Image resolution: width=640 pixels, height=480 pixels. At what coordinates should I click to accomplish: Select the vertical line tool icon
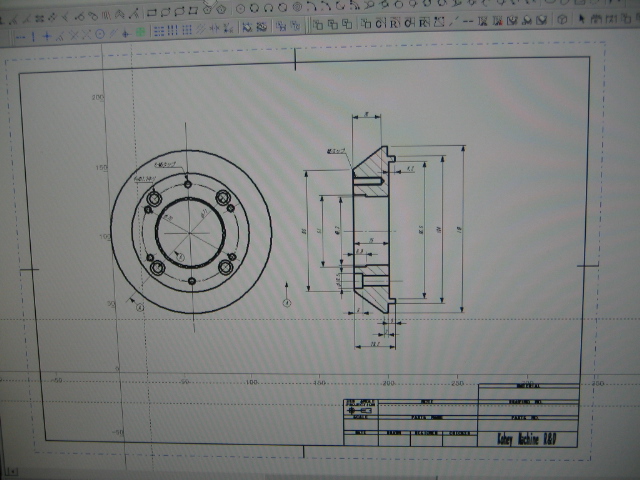point(33,34)
